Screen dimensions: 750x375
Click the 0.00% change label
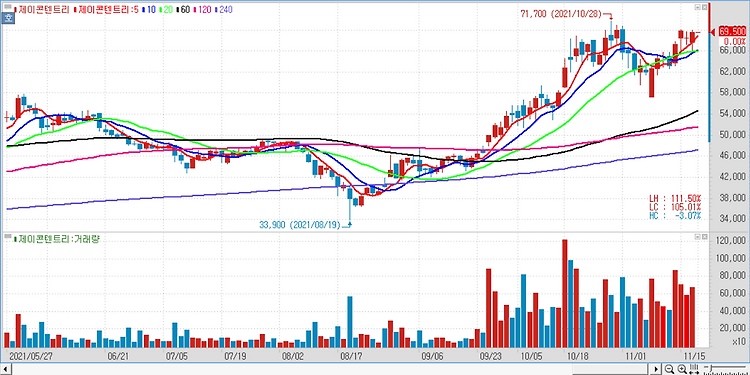734,42
